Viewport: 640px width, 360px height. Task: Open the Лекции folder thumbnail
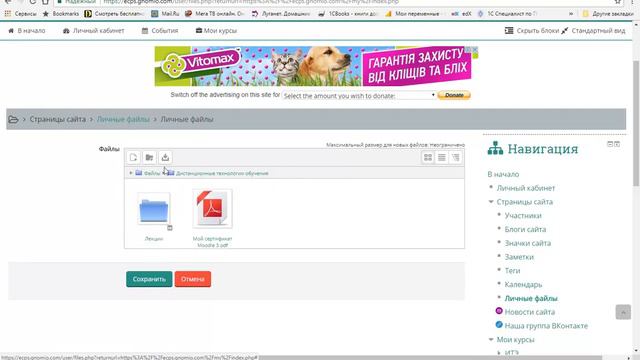pyautogui.click(x=153, y=209)
